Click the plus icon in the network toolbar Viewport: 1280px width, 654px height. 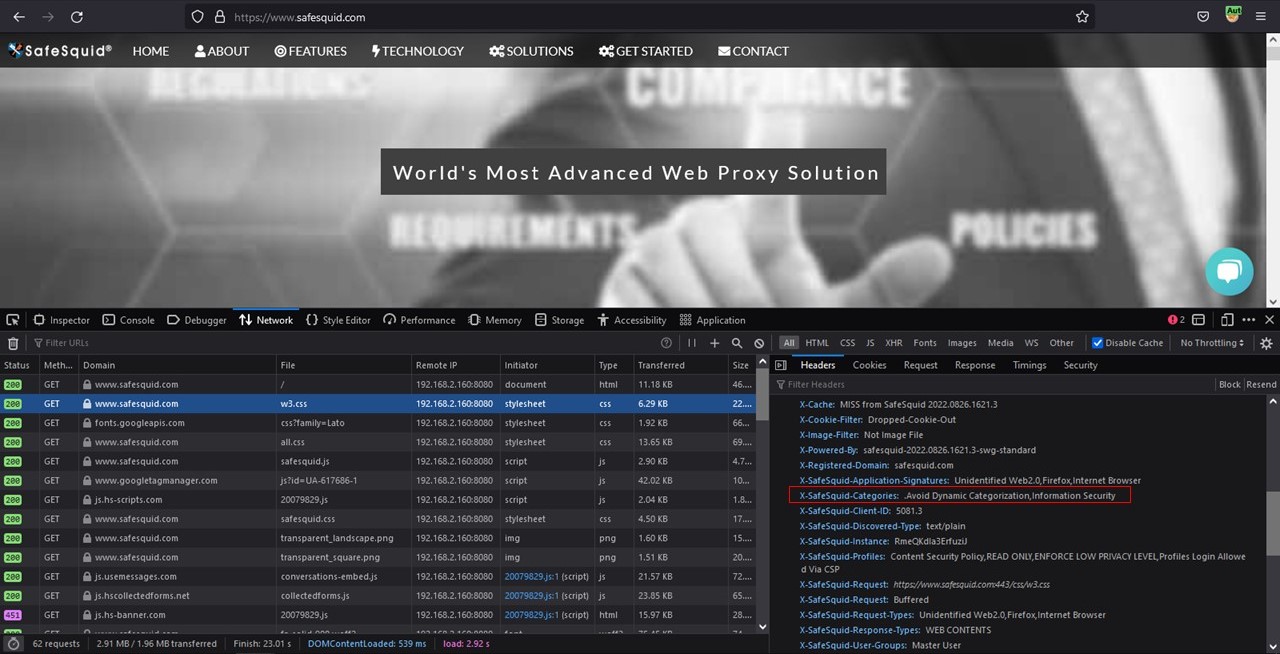tap(714, 343)
